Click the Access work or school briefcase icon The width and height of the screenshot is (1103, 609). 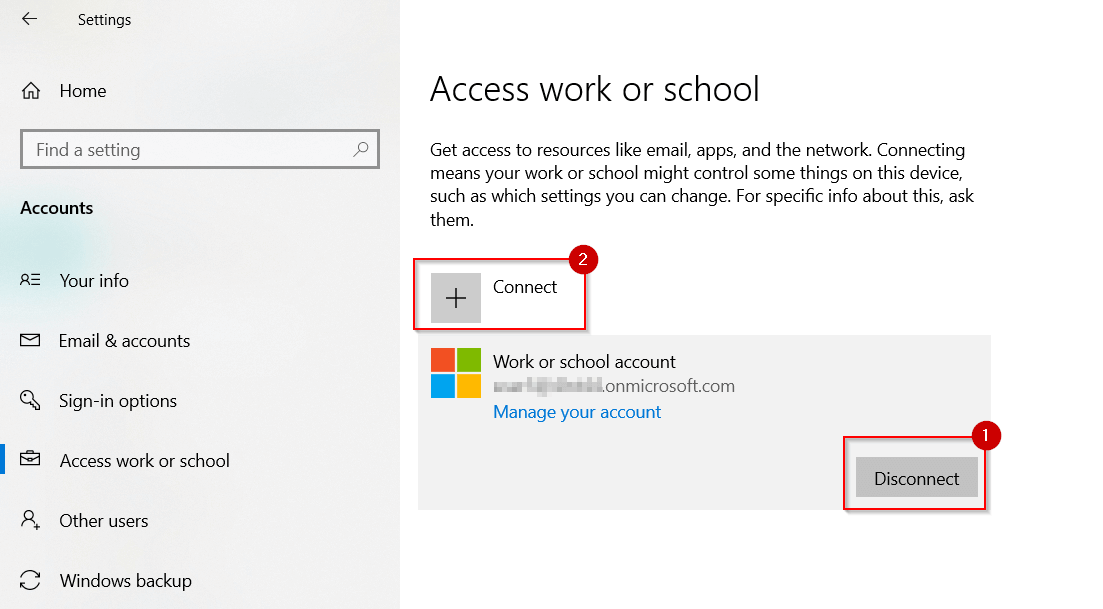pyautogui.click(x=30, y=461)
